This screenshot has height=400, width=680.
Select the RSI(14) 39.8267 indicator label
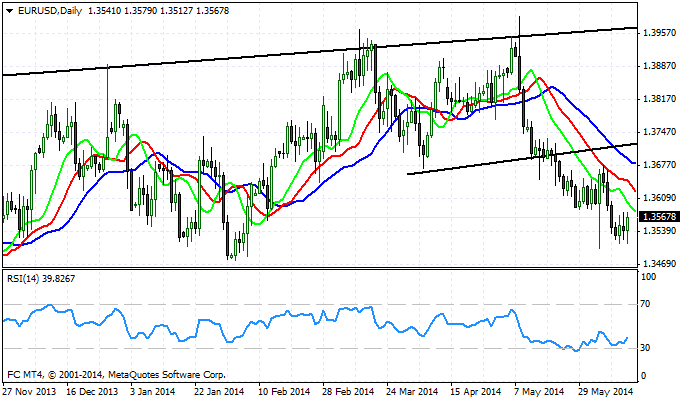pos(41,279)
